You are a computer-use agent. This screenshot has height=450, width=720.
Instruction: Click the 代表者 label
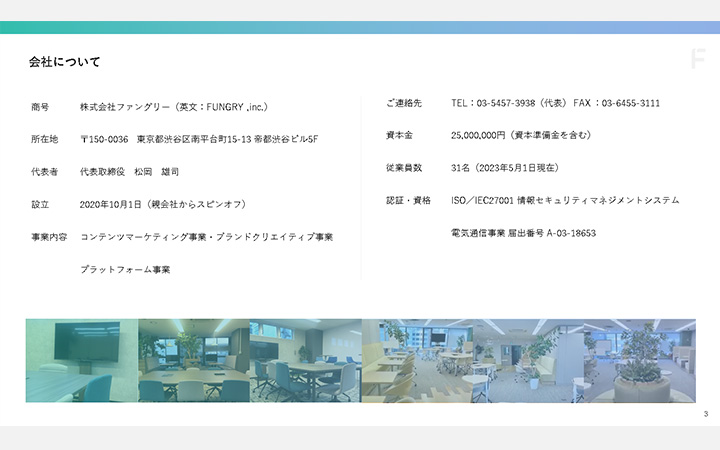(45, 172)
